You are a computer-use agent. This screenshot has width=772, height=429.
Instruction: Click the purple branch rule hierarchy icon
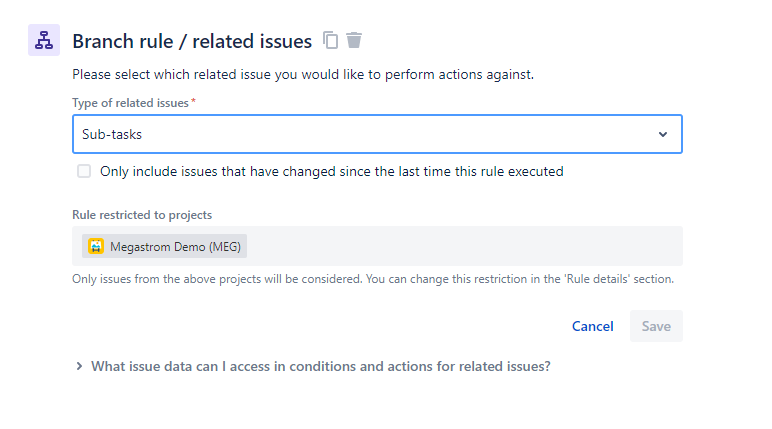click(x=44, y=40)
